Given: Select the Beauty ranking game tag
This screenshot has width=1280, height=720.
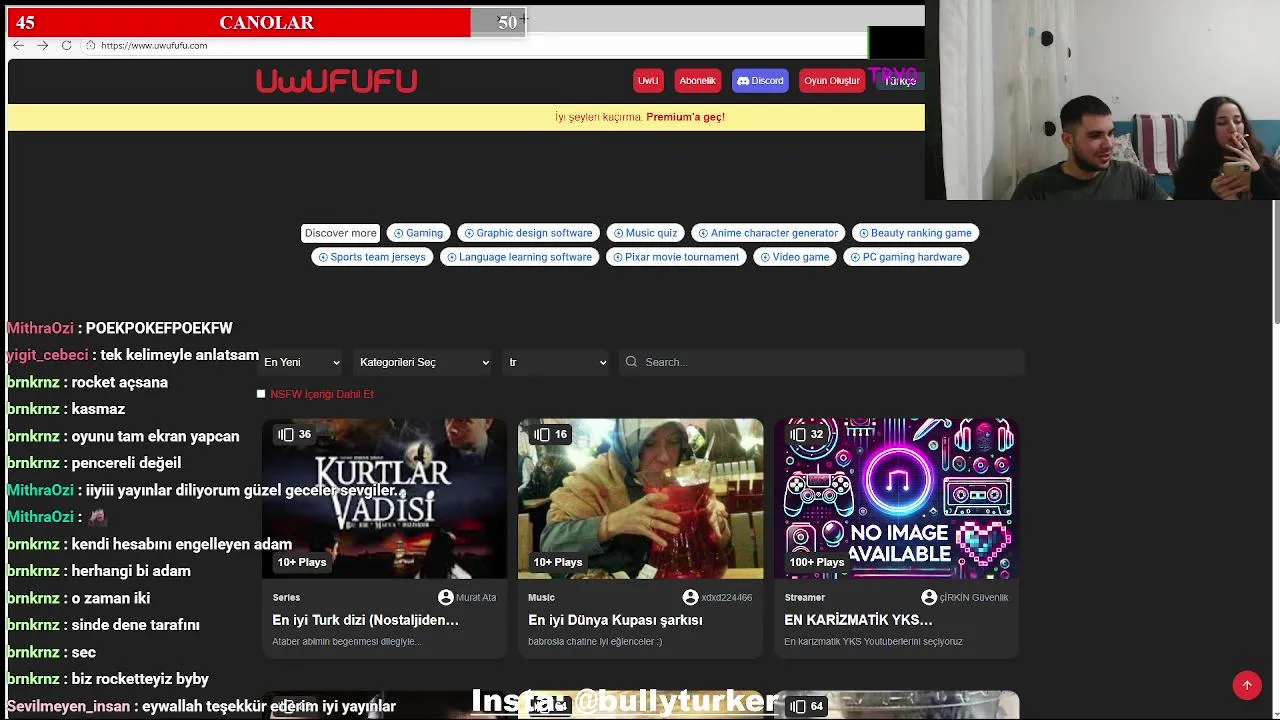Looking at the screenshot, I should pyautogui.click(x=915, y=233).
